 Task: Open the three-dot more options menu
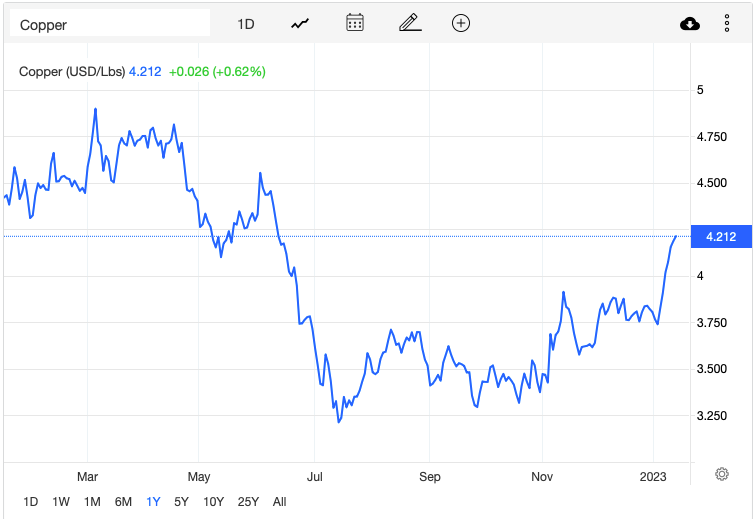click(x=727, y=23)
